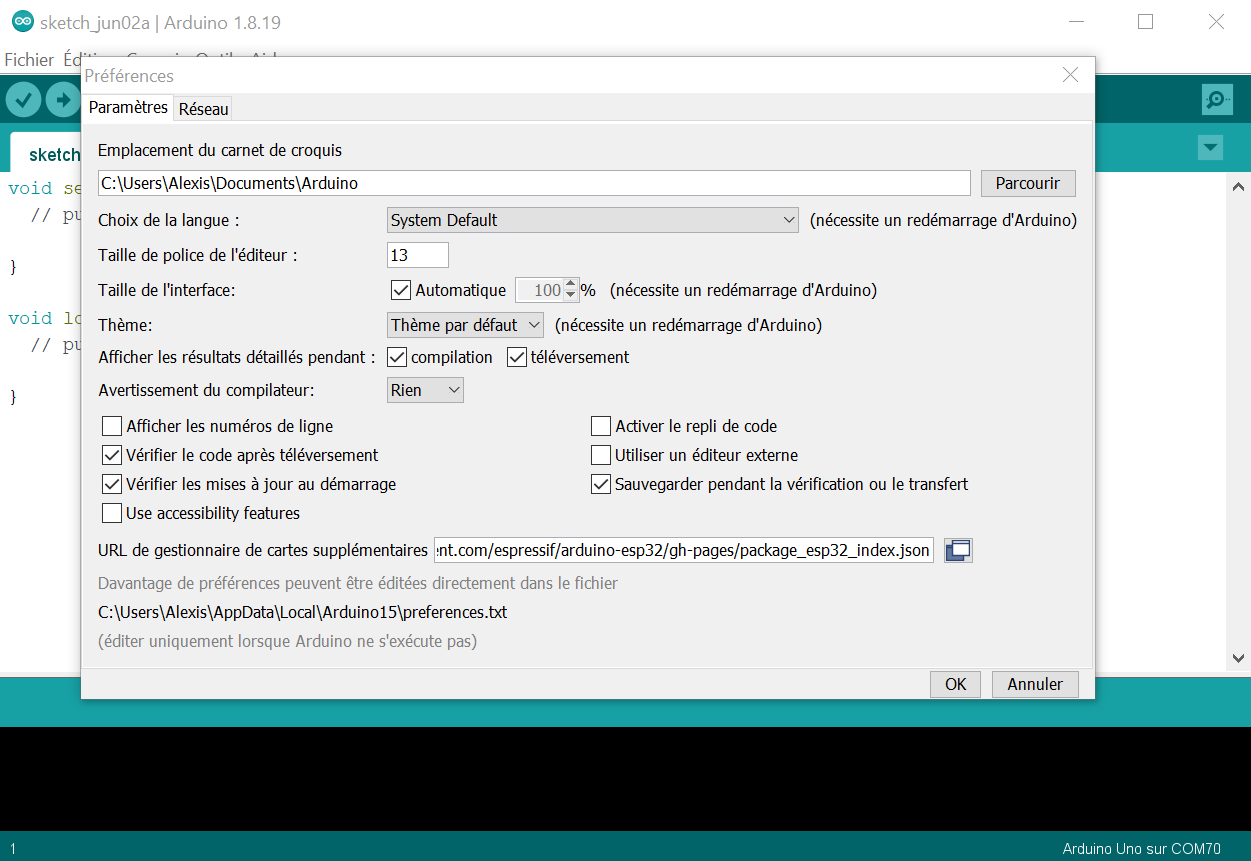The image size is (1251, 861).
Task: Click the label Emplacement du carnet de croquis
Action: pyautogui.click(x=220, y=150)
